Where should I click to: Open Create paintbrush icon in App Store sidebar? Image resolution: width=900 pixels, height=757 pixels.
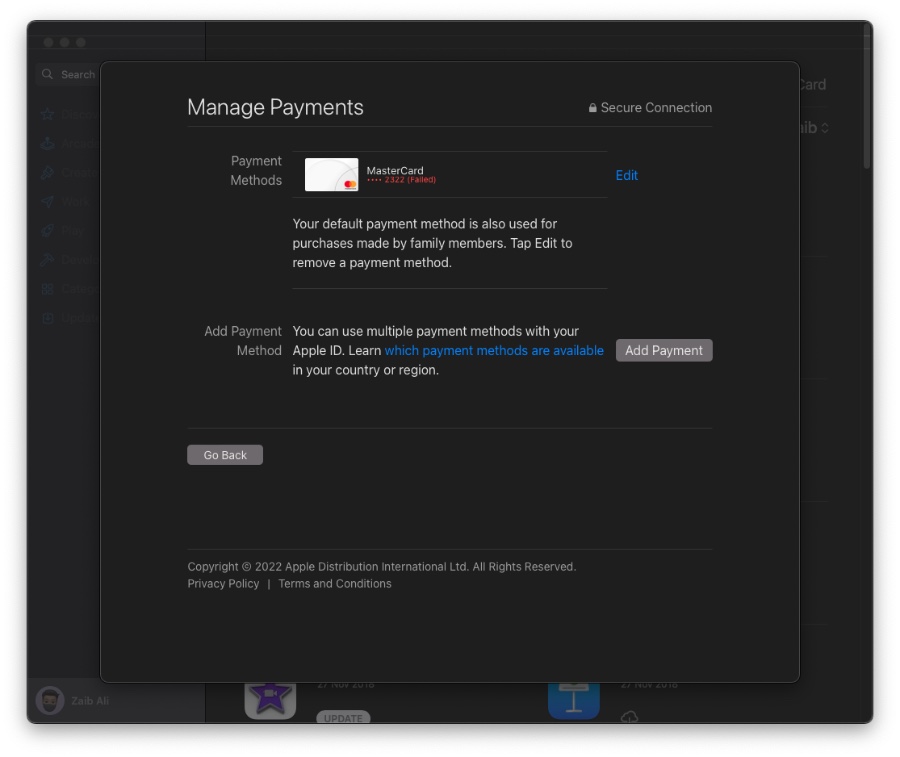(x=48, y=172)
